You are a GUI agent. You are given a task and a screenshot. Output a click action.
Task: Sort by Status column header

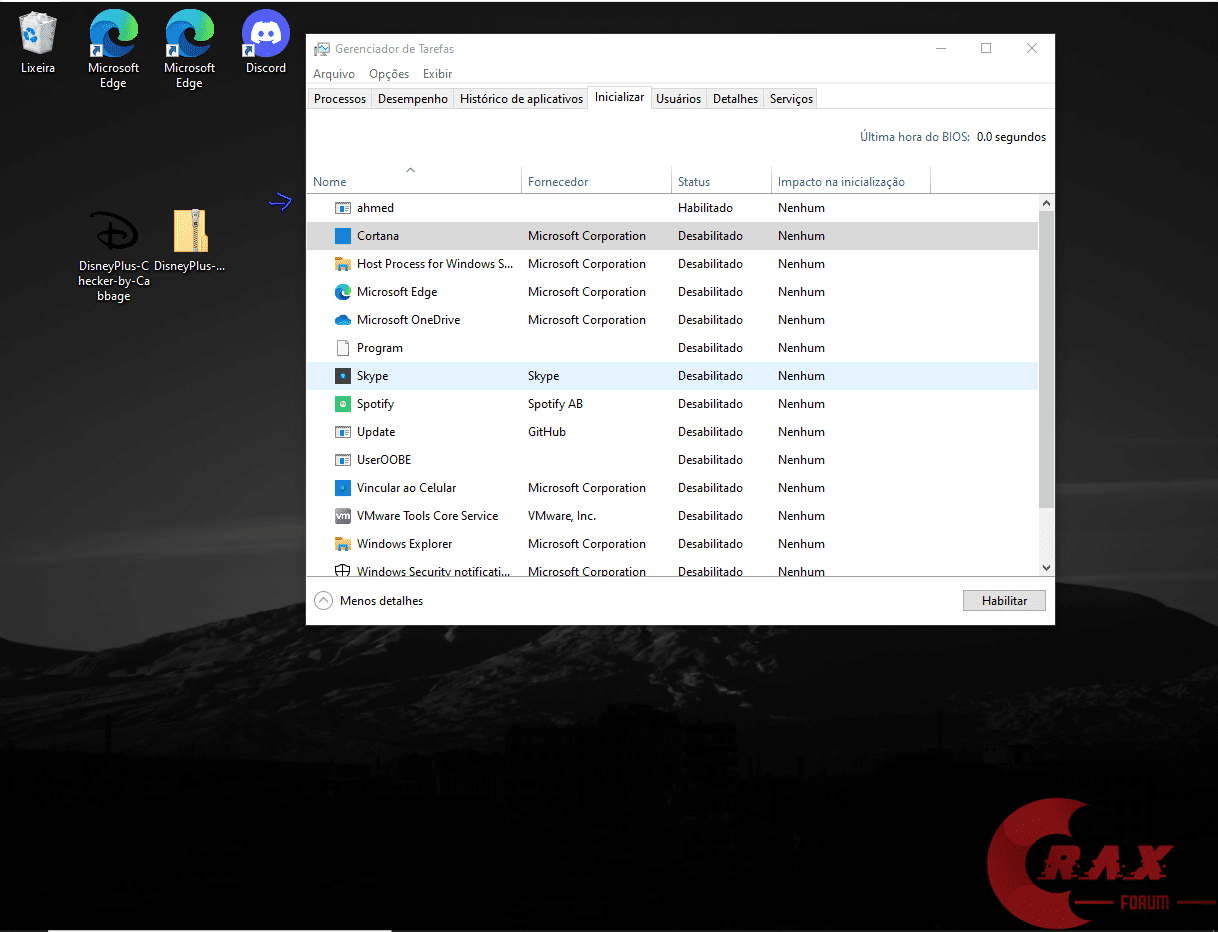click(694, 182)
